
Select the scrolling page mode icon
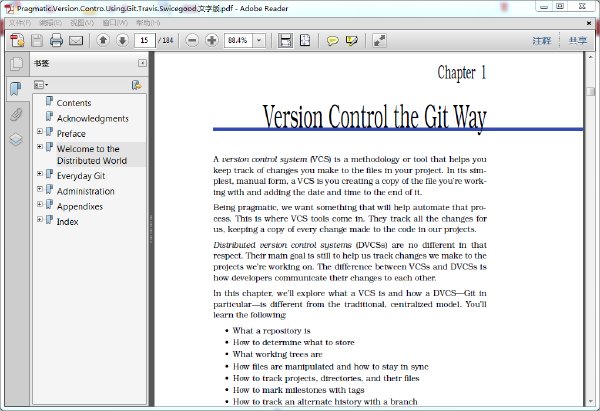click(x=285, y=40)
